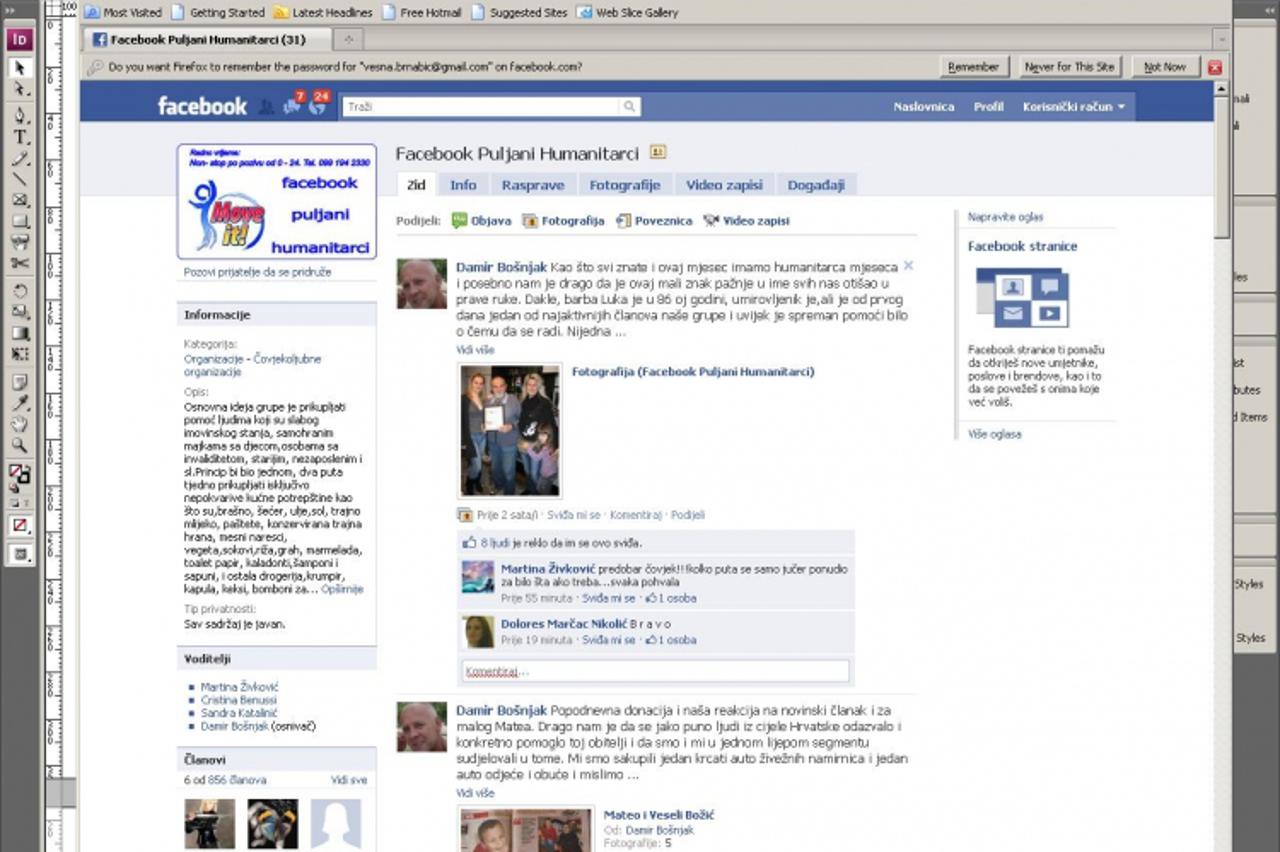Click the Not Now button
This screenshot has width=1280, height=852.
[1164, 67]
